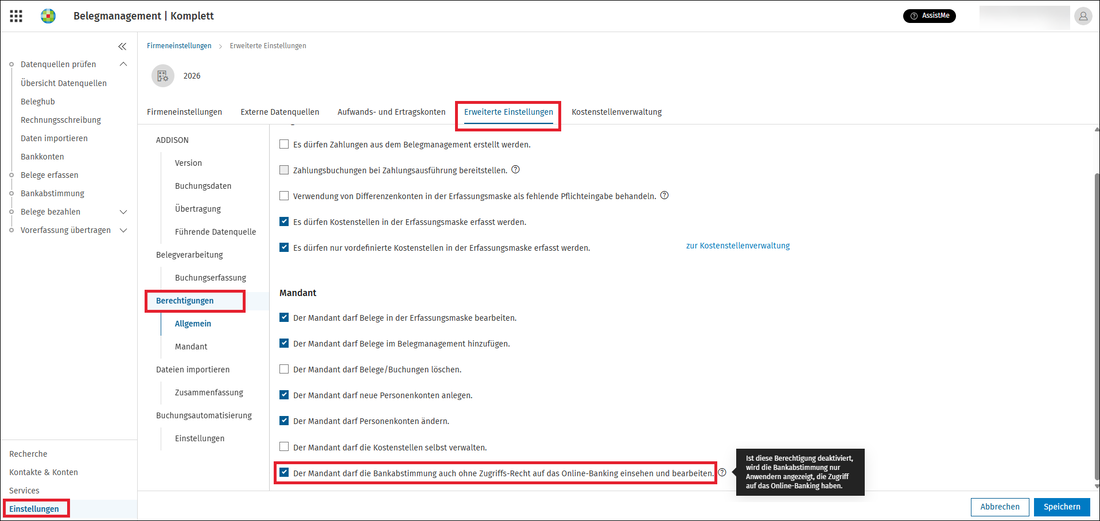Select ADDISON in settings navigation
Screen dimensions: 1100x521
click(x=172, y=140)
